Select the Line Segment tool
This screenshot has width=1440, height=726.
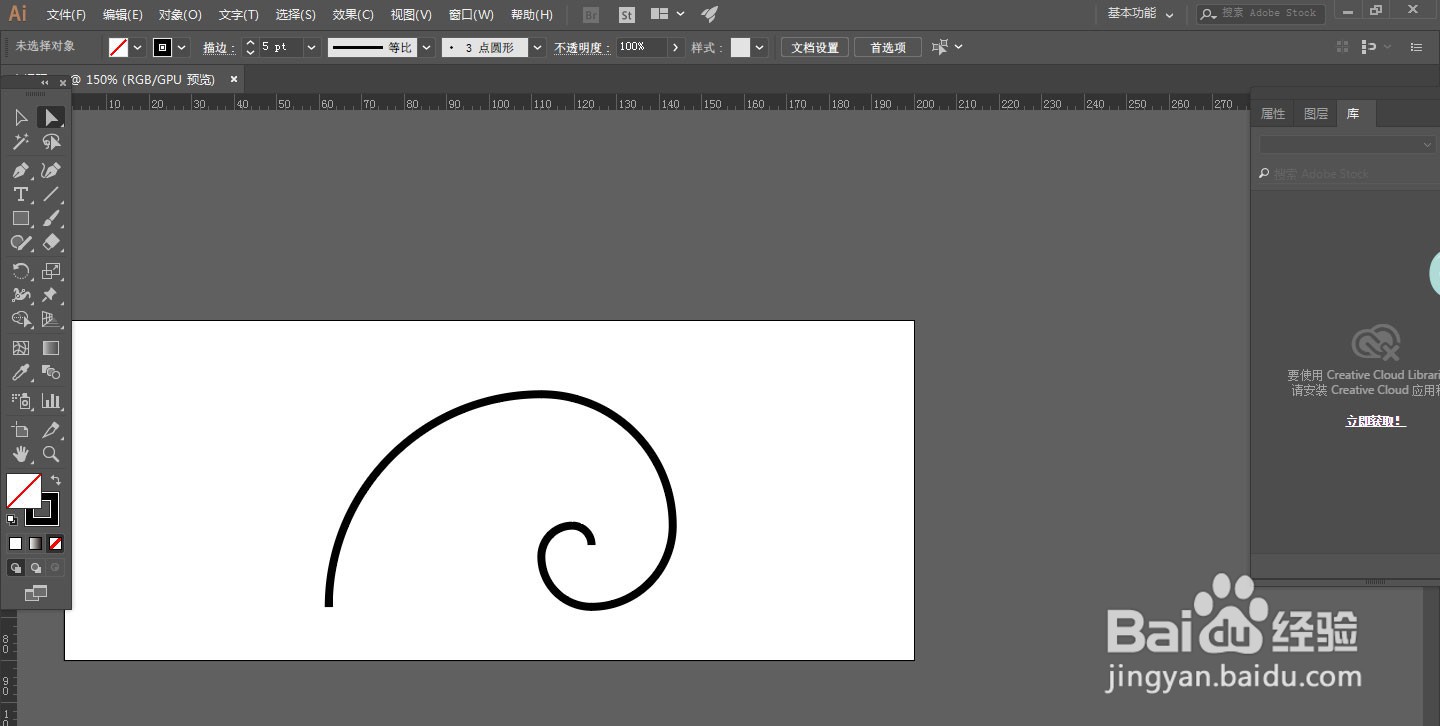click(x=51, y=194)
